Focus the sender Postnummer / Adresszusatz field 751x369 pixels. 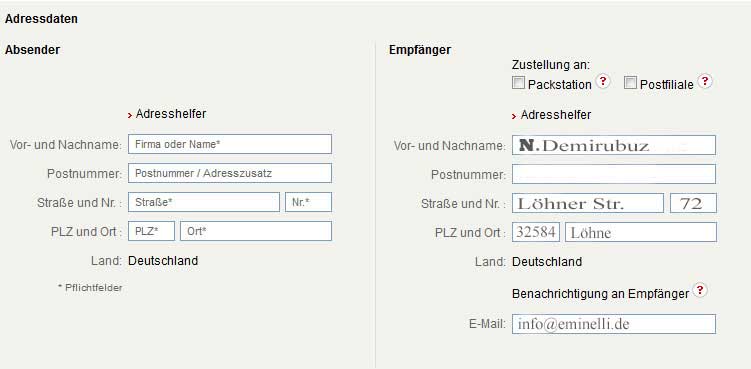[230, 173]
